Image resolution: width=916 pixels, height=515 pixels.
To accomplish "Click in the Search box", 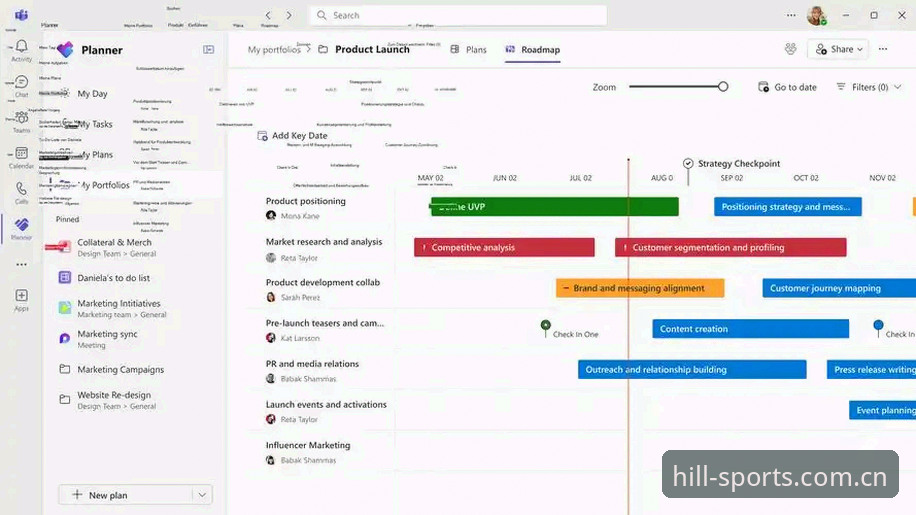I will coord(458,15).
